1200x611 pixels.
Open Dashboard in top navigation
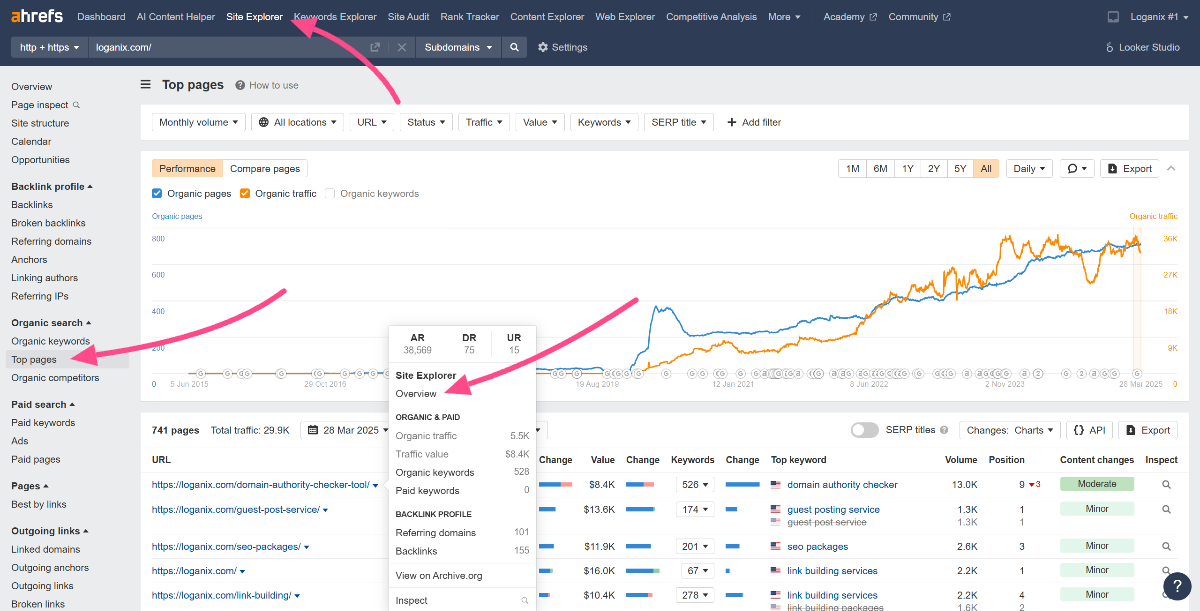coord(101,17)
